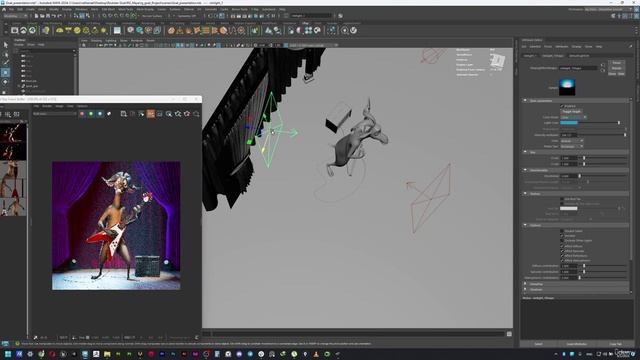Click the Presets button in Attribute Editor
Screen dimensions: 640x360
click(x=616, y=68)
